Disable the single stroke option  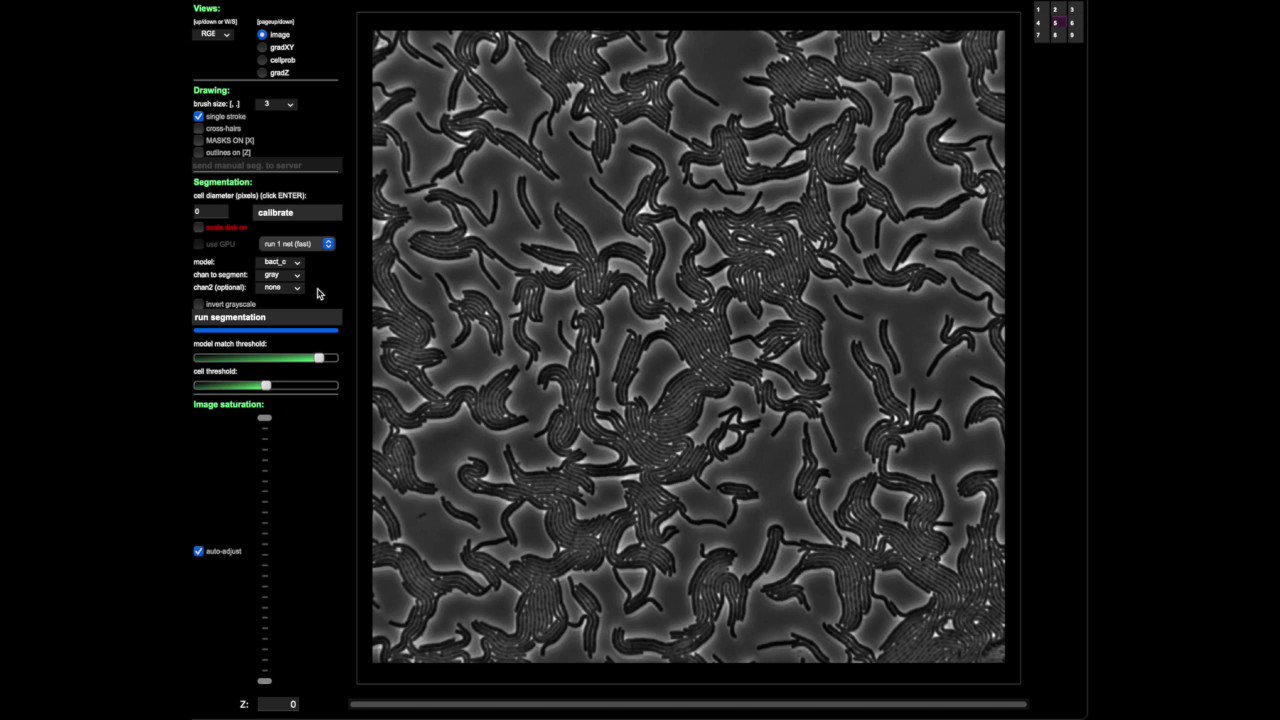point(198,116)
